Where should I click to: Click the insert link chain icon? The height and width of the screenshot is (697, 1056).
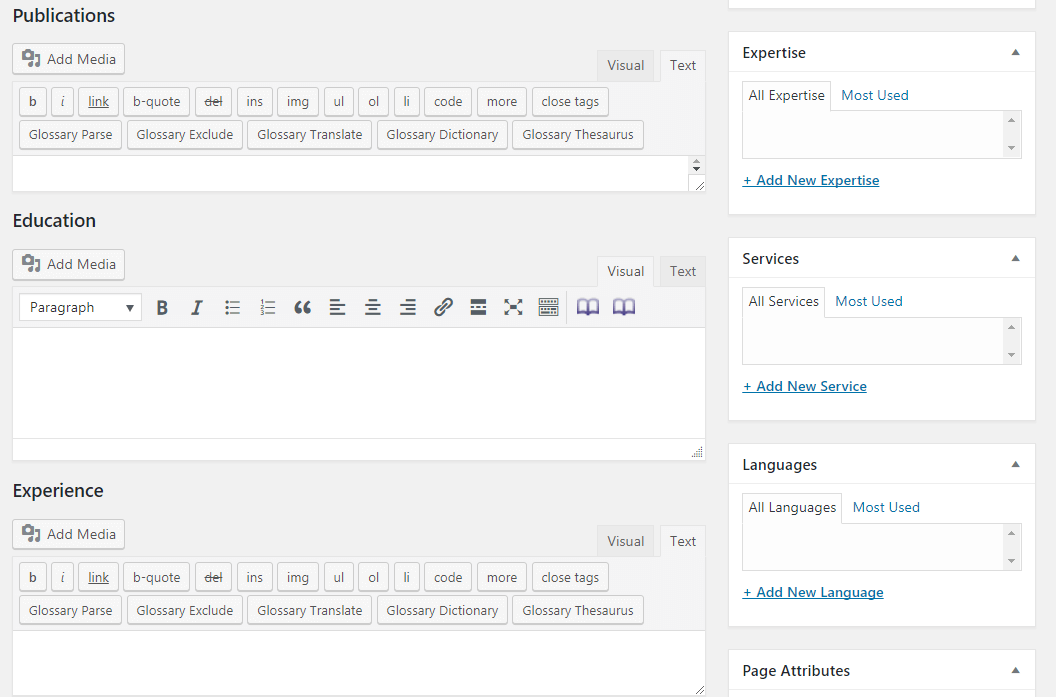(443, 308)
